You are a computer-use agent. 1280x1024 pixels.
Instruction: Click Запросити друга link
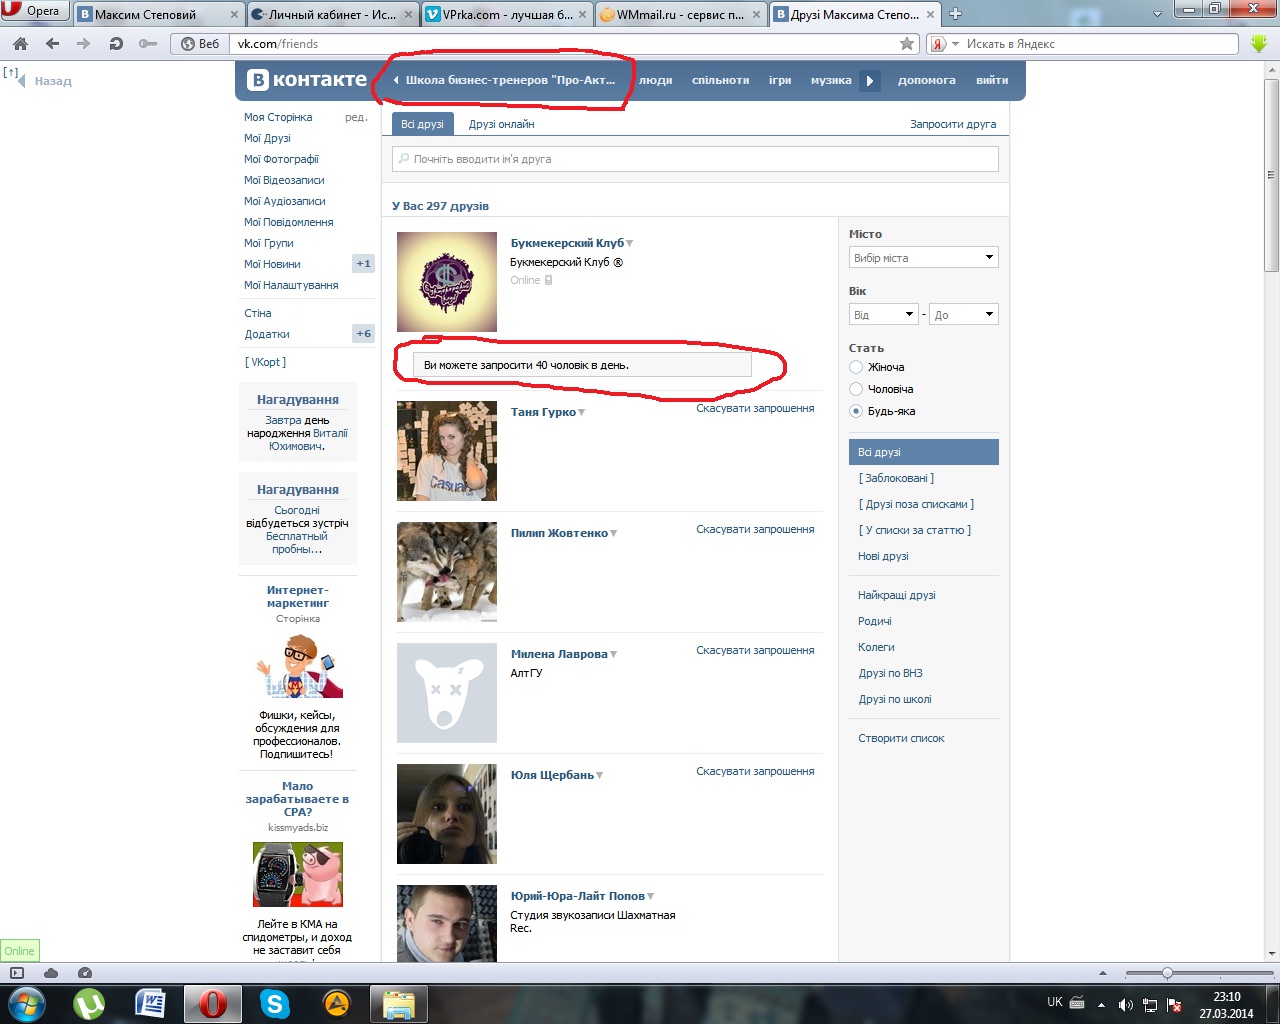click(x=953, y=124)
